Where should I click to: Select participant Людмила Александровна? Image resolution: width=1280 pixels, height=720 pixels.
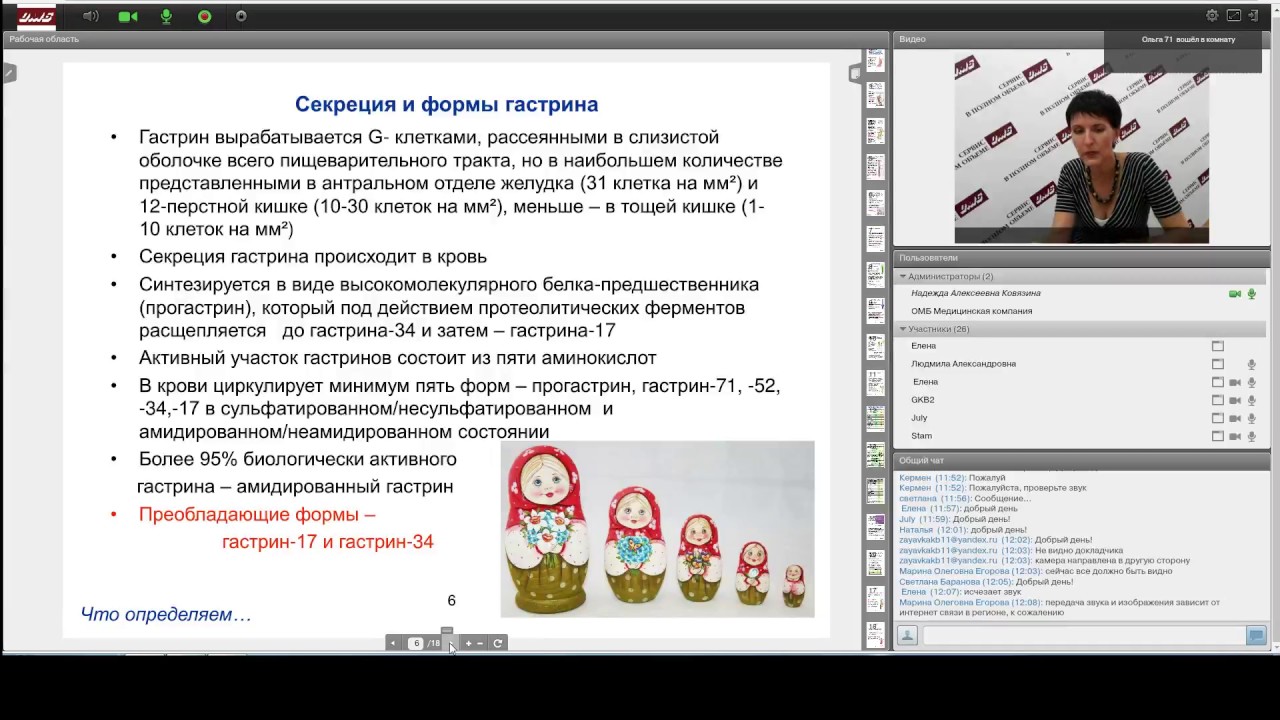(963, 364)
